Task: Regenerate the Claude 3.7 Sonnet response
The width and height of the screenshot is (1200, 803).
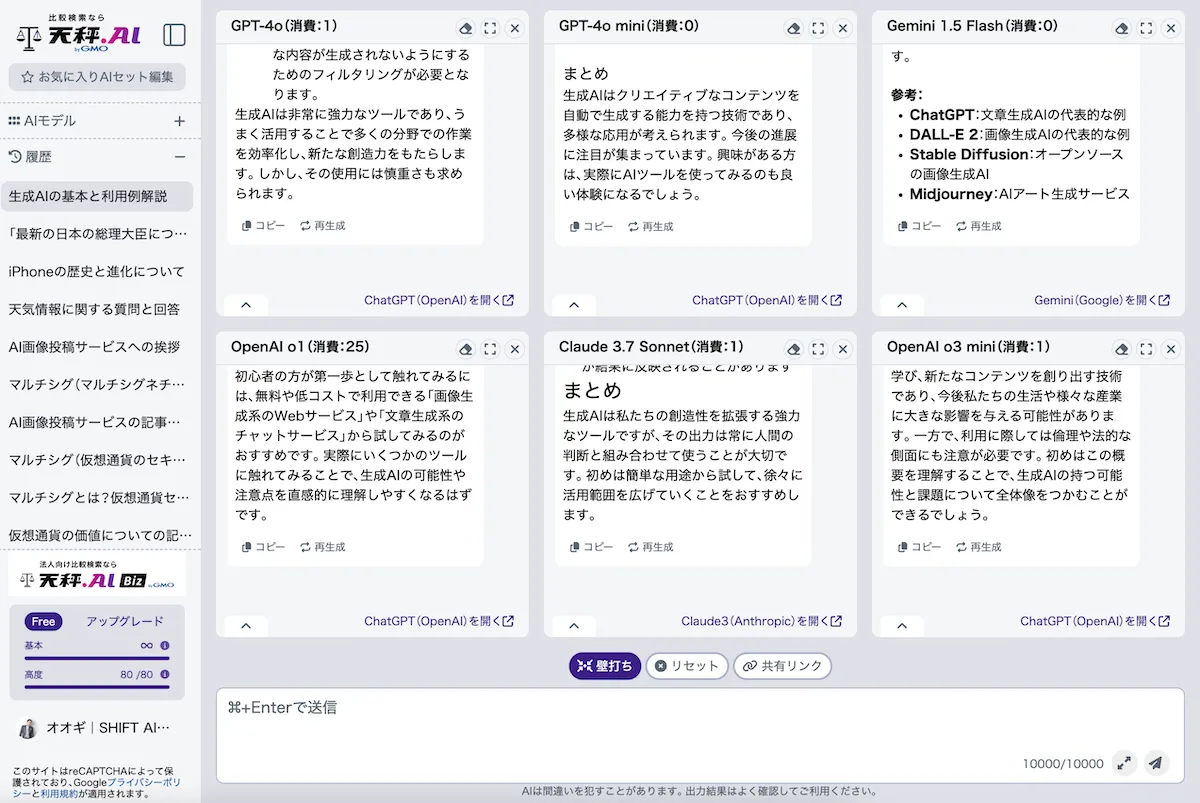Action: click(x=650, y=547)
